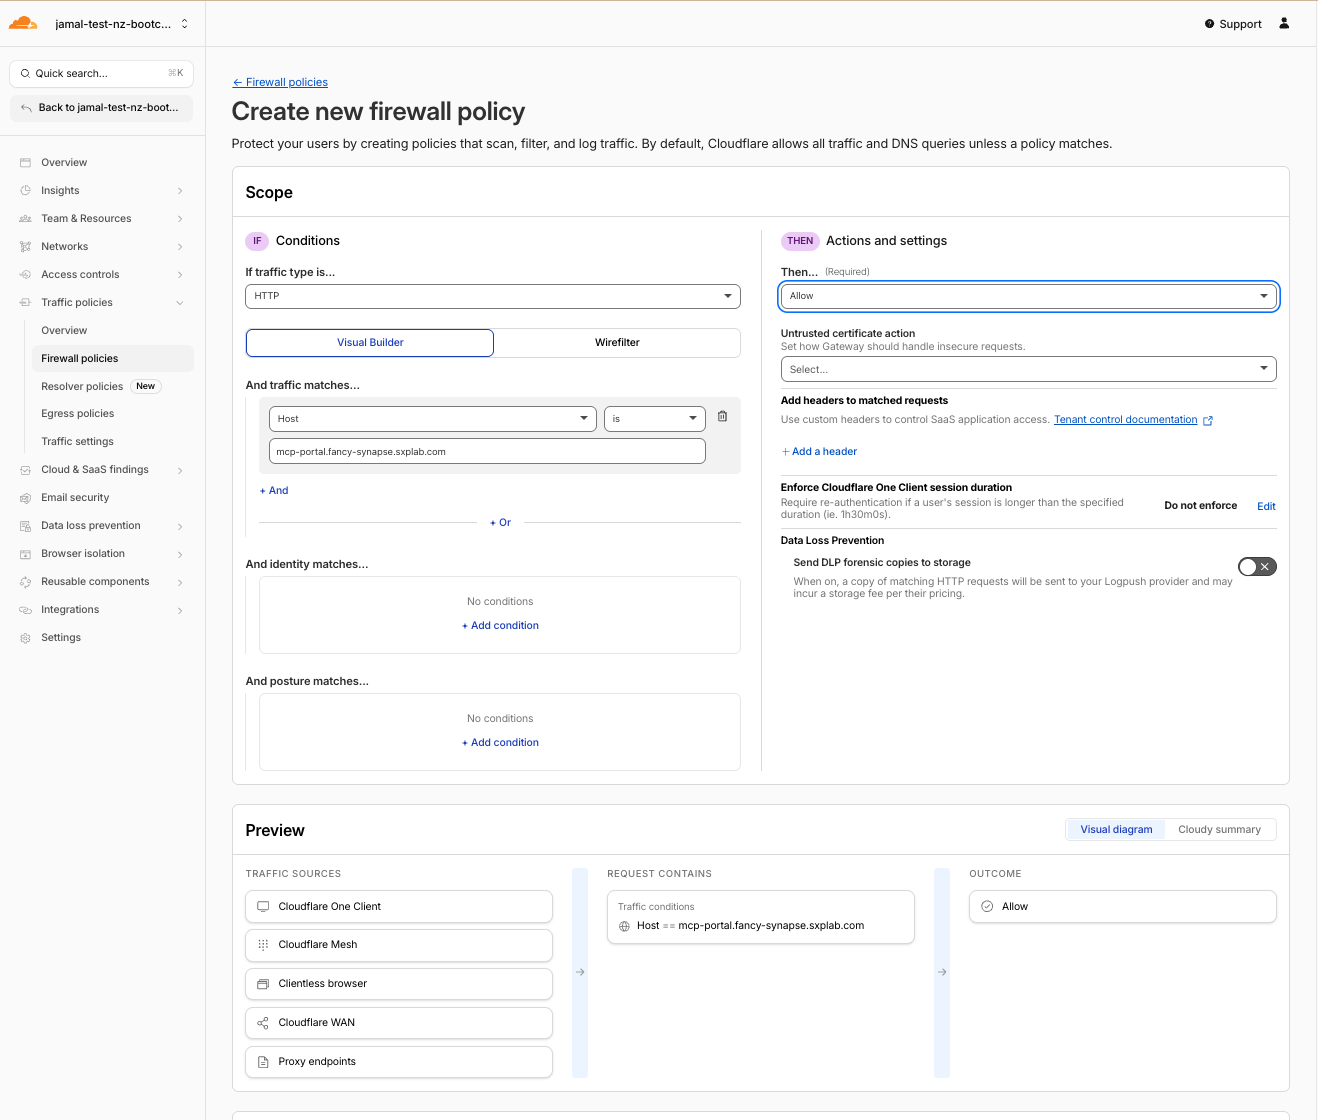Click the Support help icon
The height and width of the screenshot is (1120, 1318).
coord(1209,24)
